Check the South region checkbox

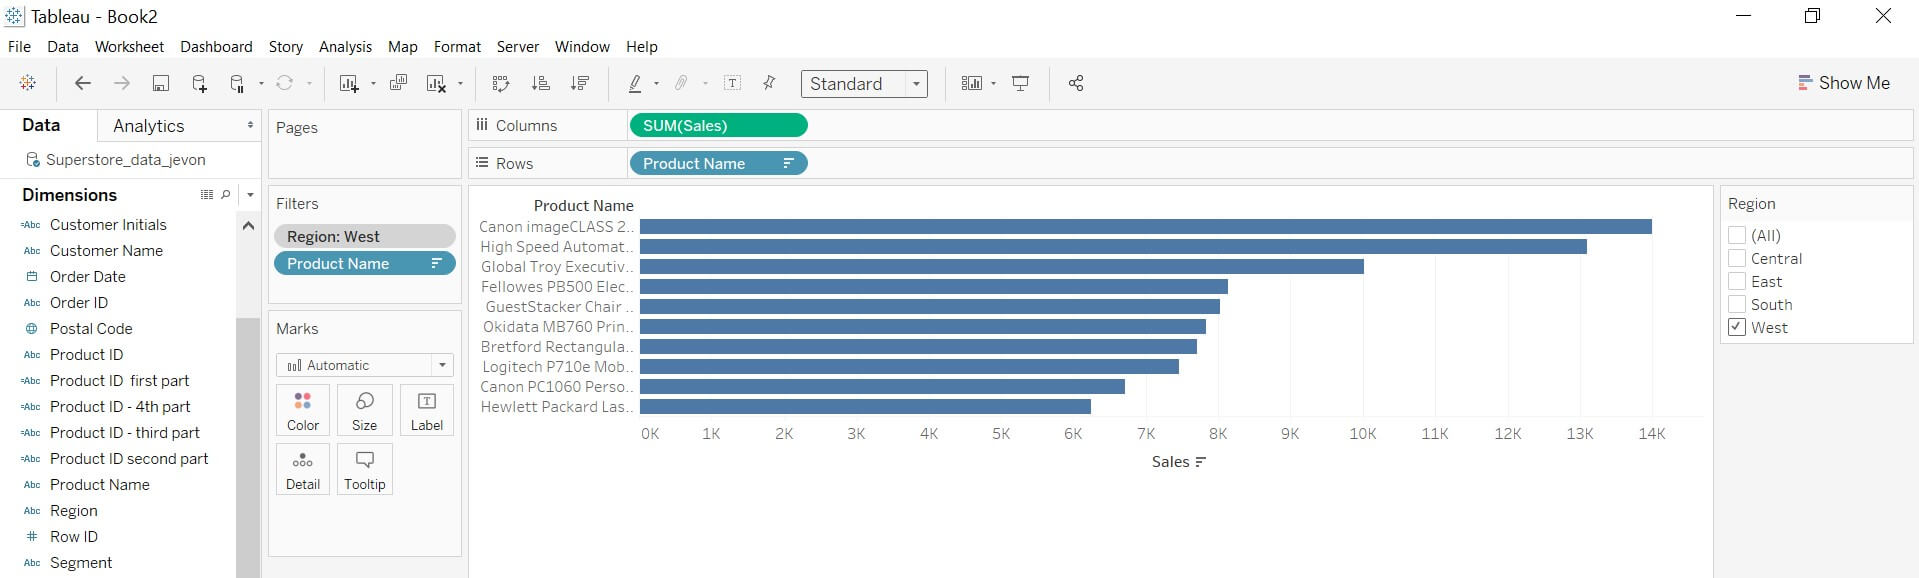coord(1737,304)
